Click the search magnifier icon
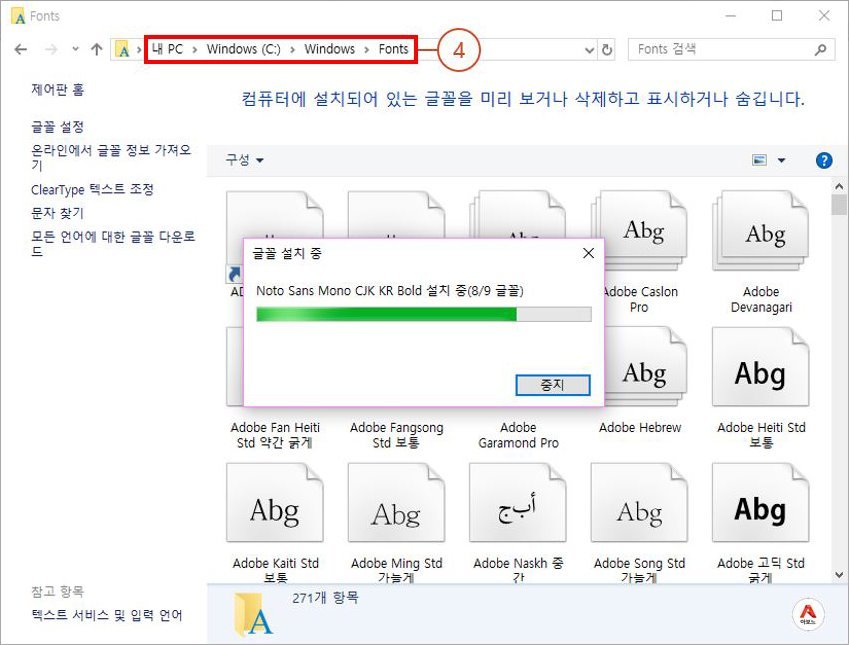The image size is (849, 645). tap(821, 50)
